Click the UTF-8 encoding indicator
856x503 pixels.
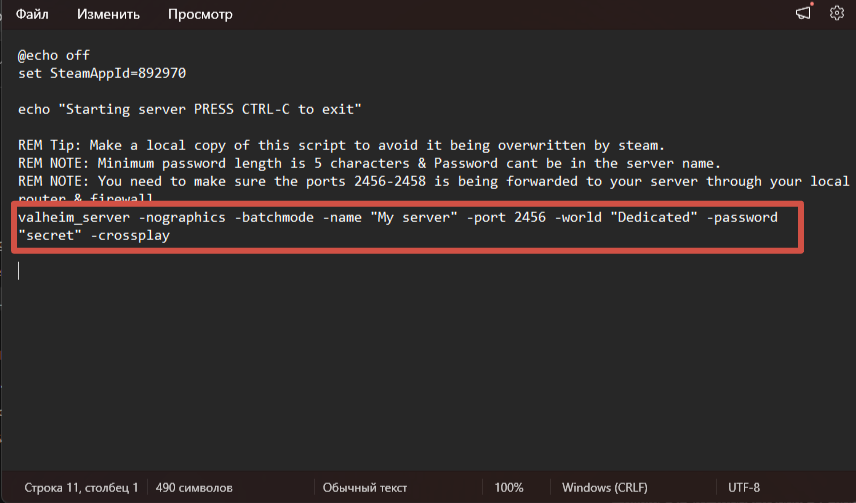744,488
